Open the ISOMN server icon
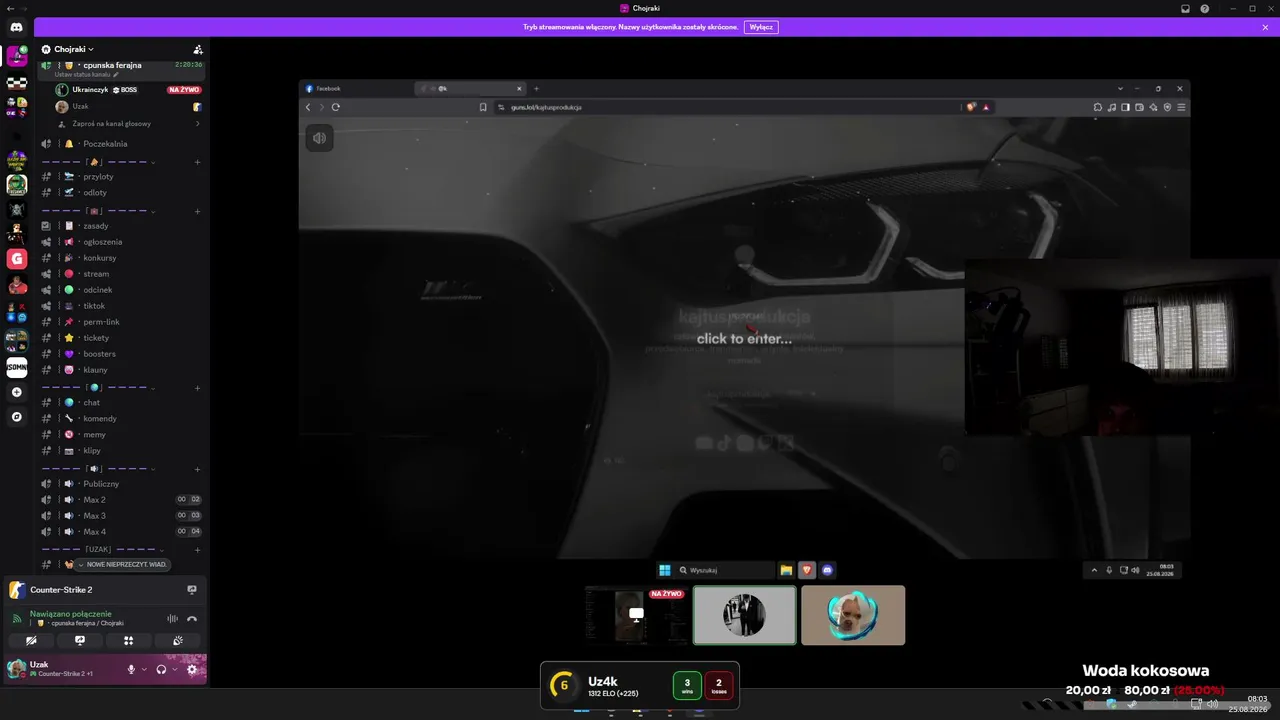 click(17, 367)
